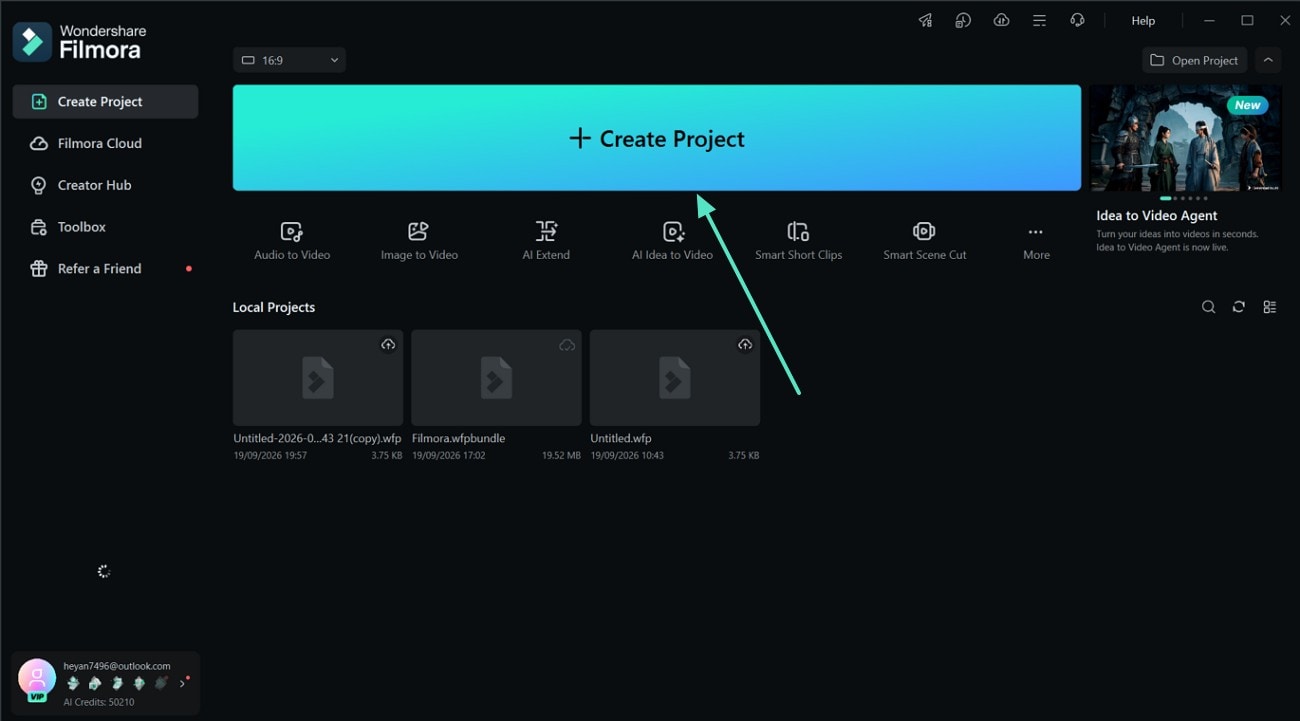Image resolution: width=1300 pixels, height=721 pixels.
Task: Open Refer a Friend
Action: pyautogui.click(x=105, y=269)
